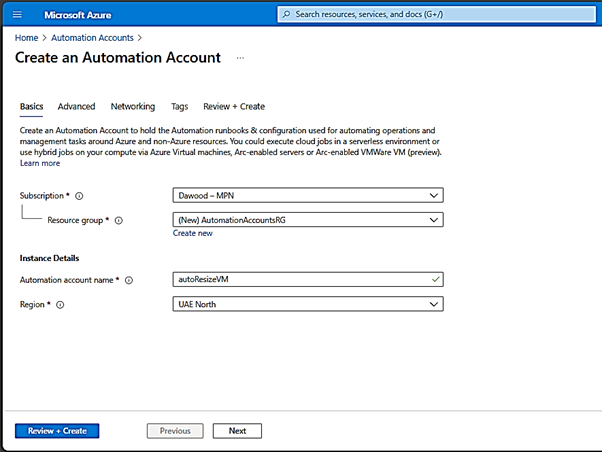Select the Basics tab
The image size is (602, 452).
(31, 106)
